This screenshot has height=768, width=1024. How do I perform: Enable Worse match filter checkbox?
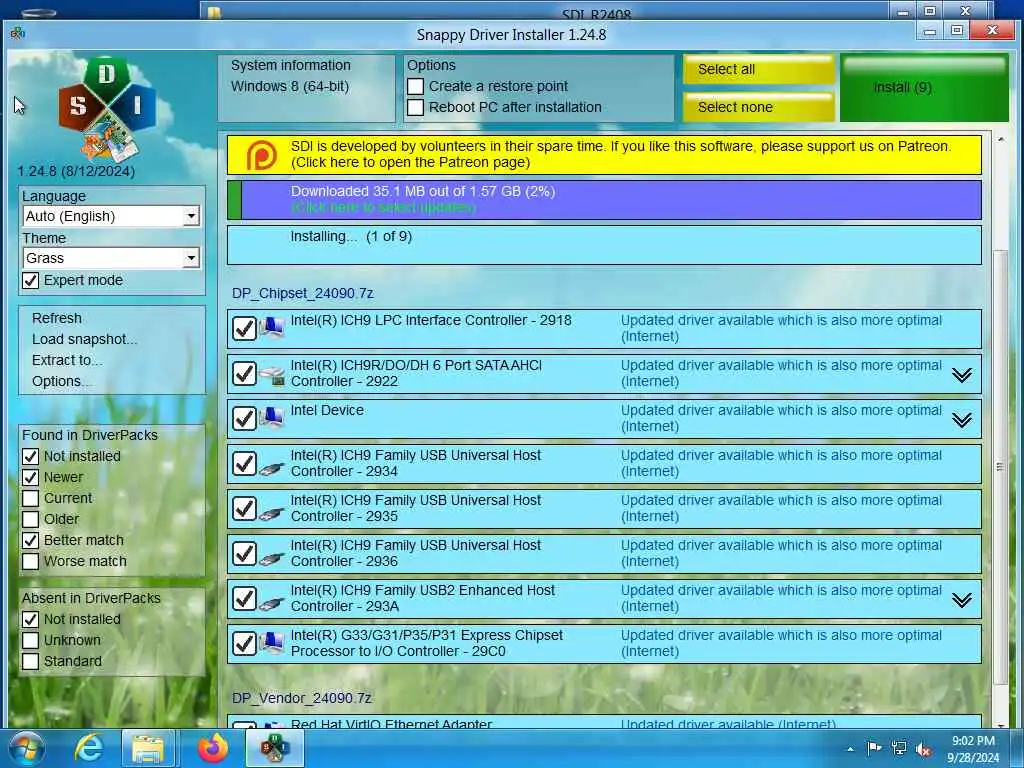(31, 561)
